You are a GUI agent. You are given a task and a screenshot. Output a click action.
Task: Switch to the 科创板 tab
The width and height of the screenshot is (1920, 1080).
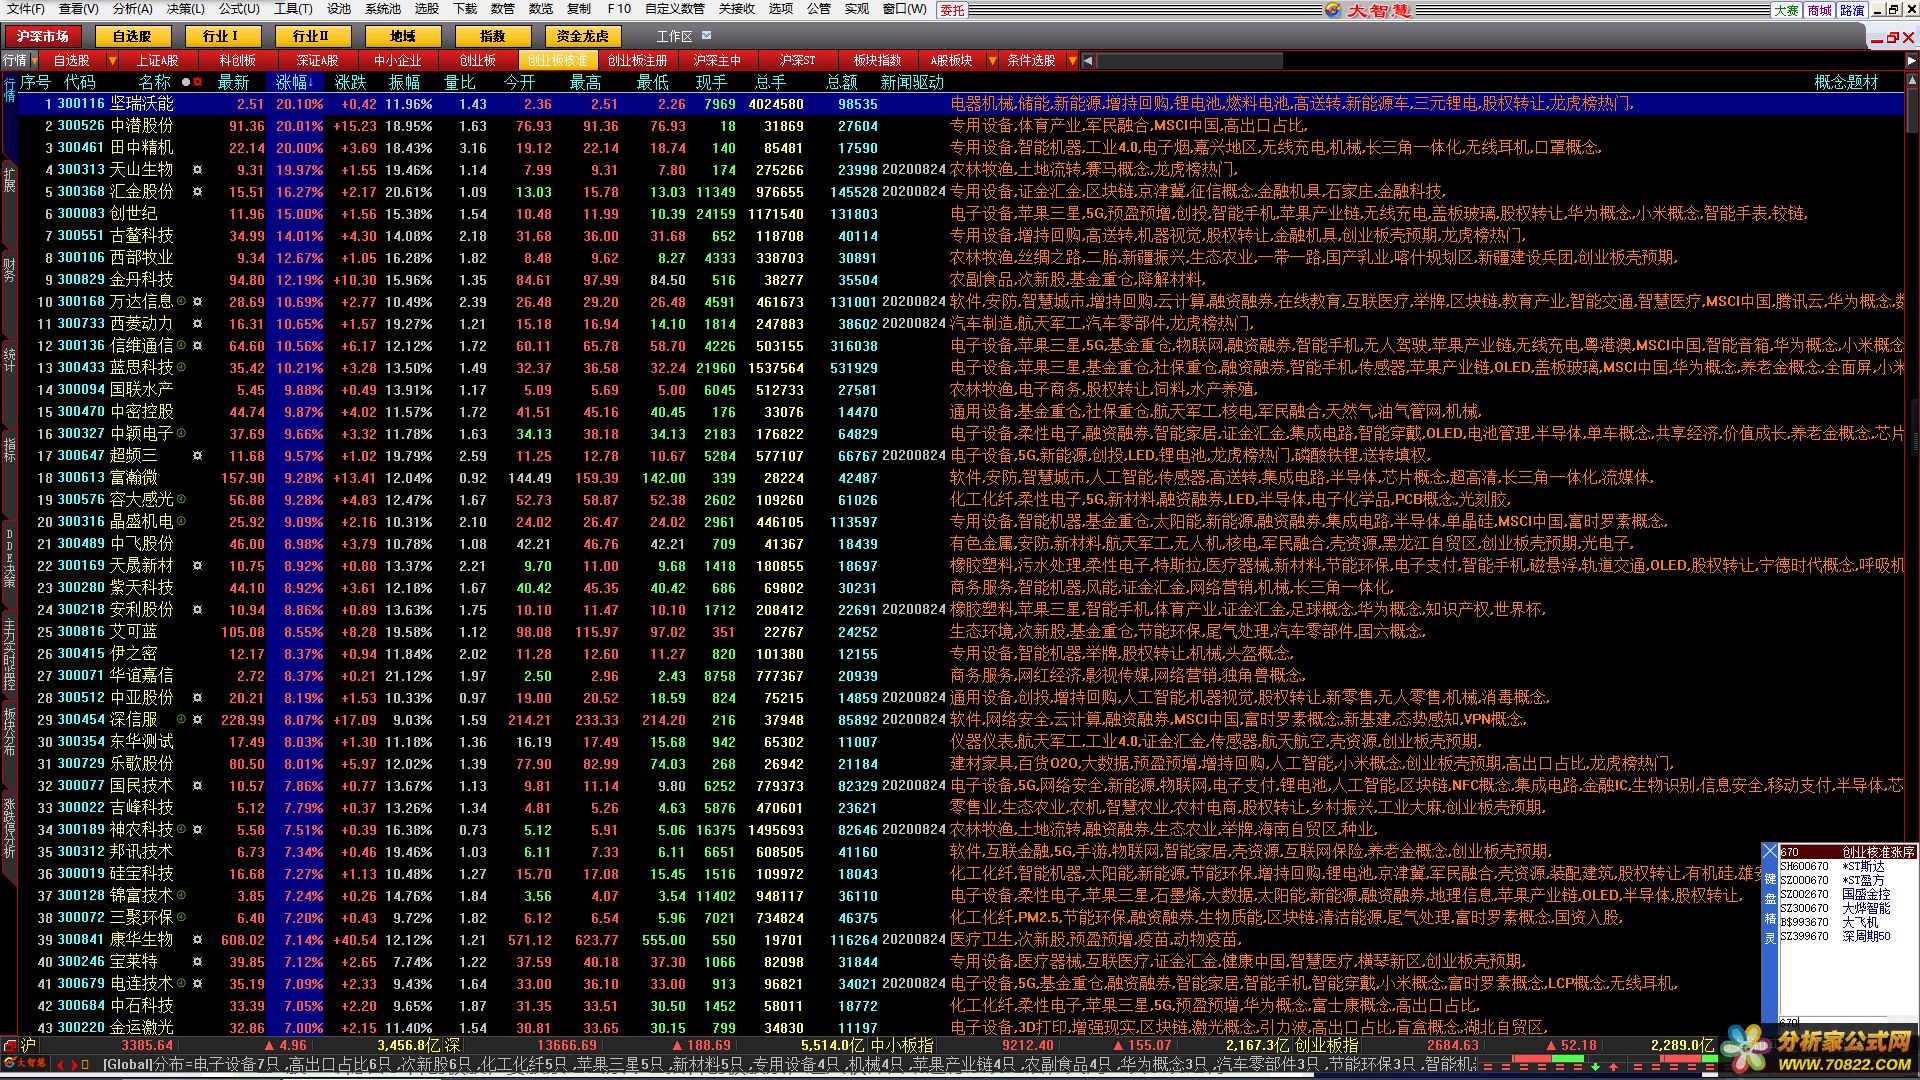(238, 61)
